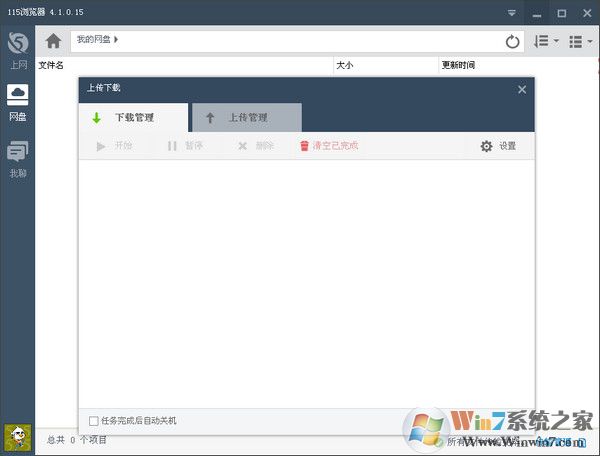The width and height of the screenshot is (600, 456).
Task: Sort by the 更新时间 column header
Action: [x=458, y=65]
